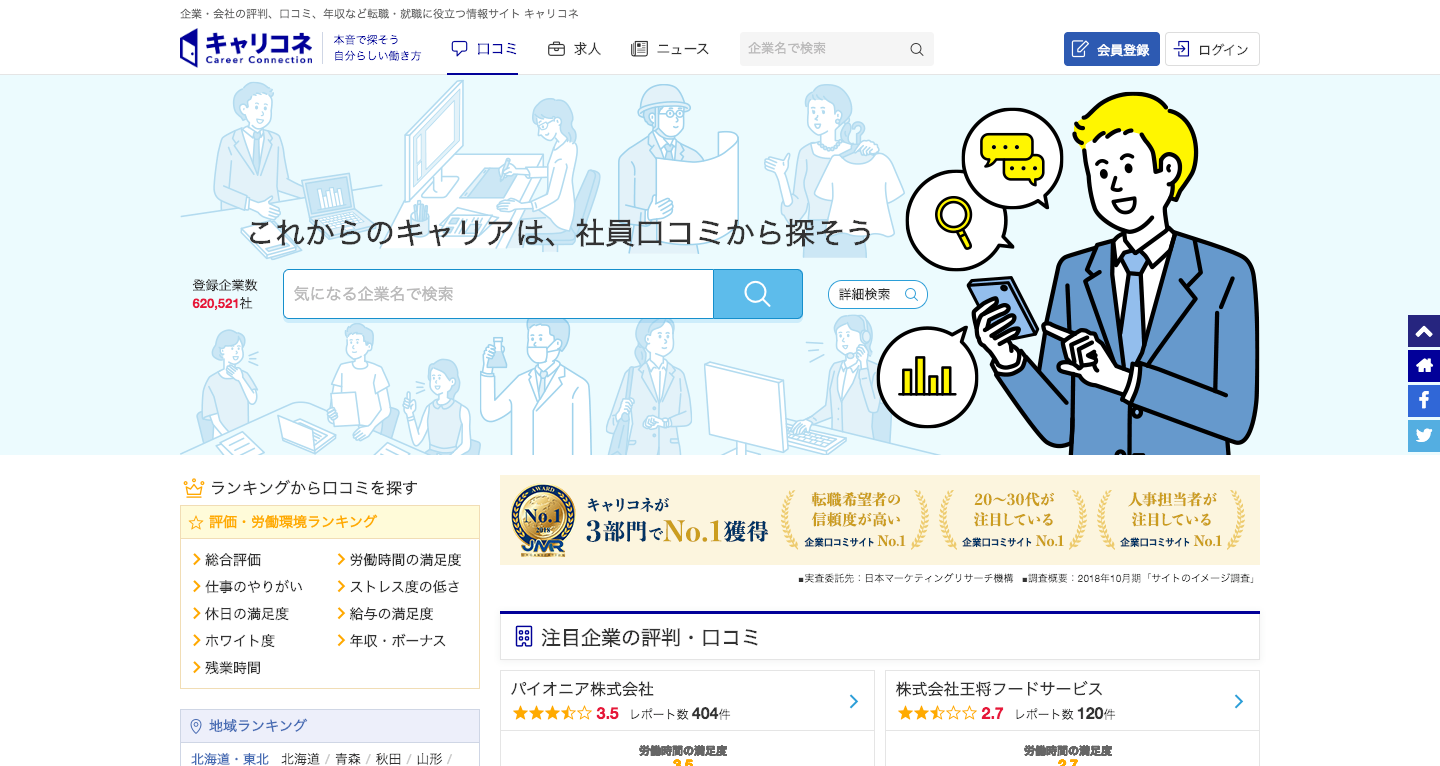Click the magnifier icon in header search
1440x766 pixels.
(x=916, y=49)
